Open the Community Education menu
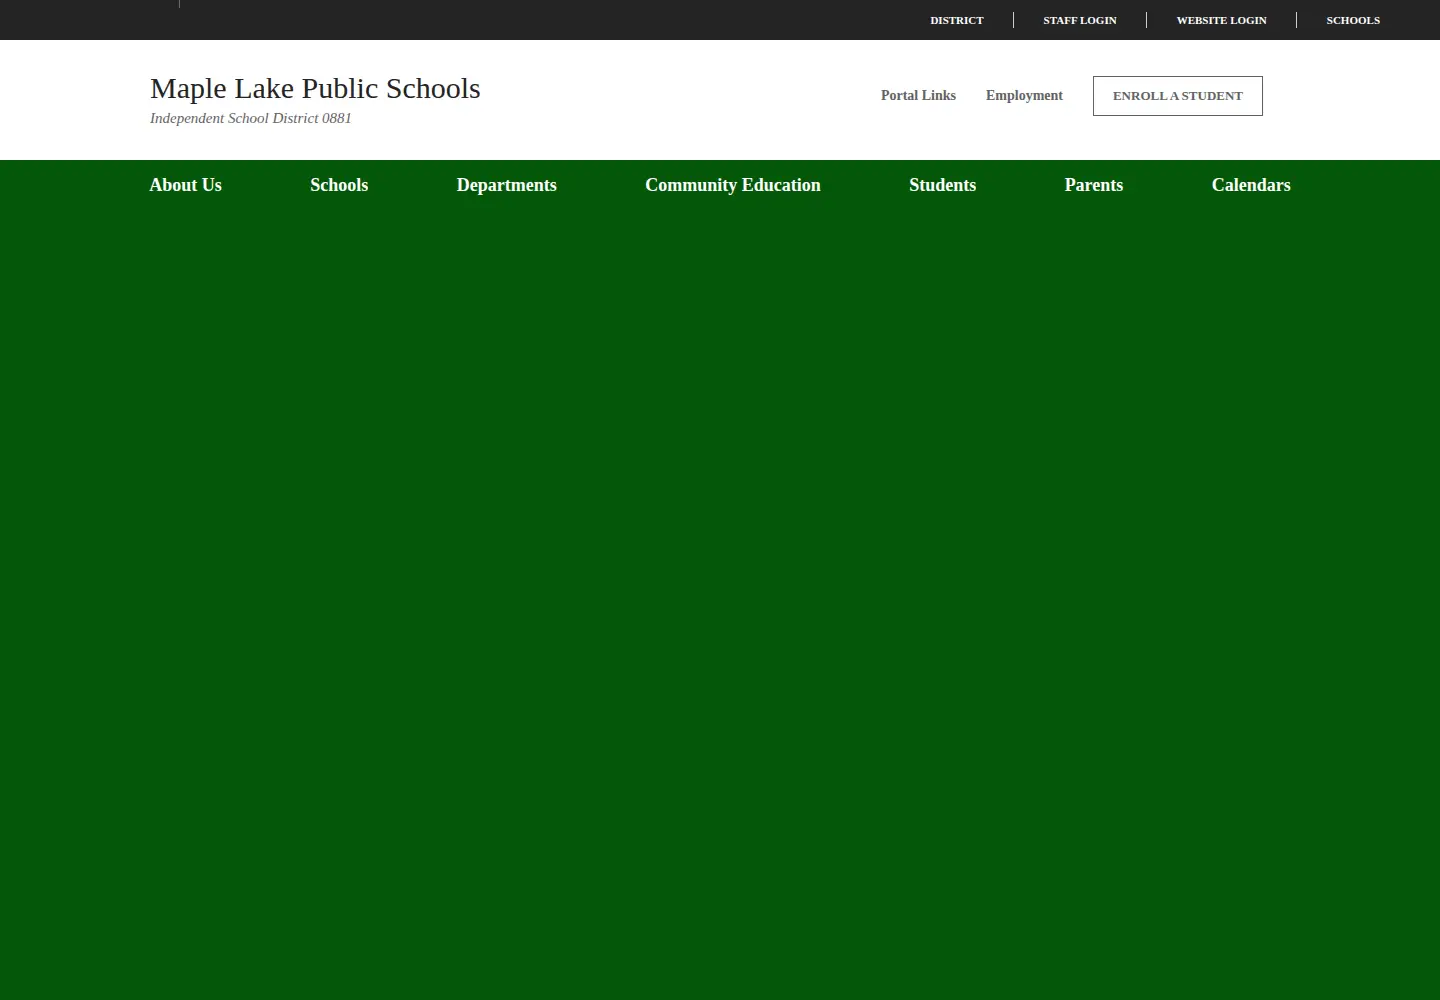 (732, 185)
